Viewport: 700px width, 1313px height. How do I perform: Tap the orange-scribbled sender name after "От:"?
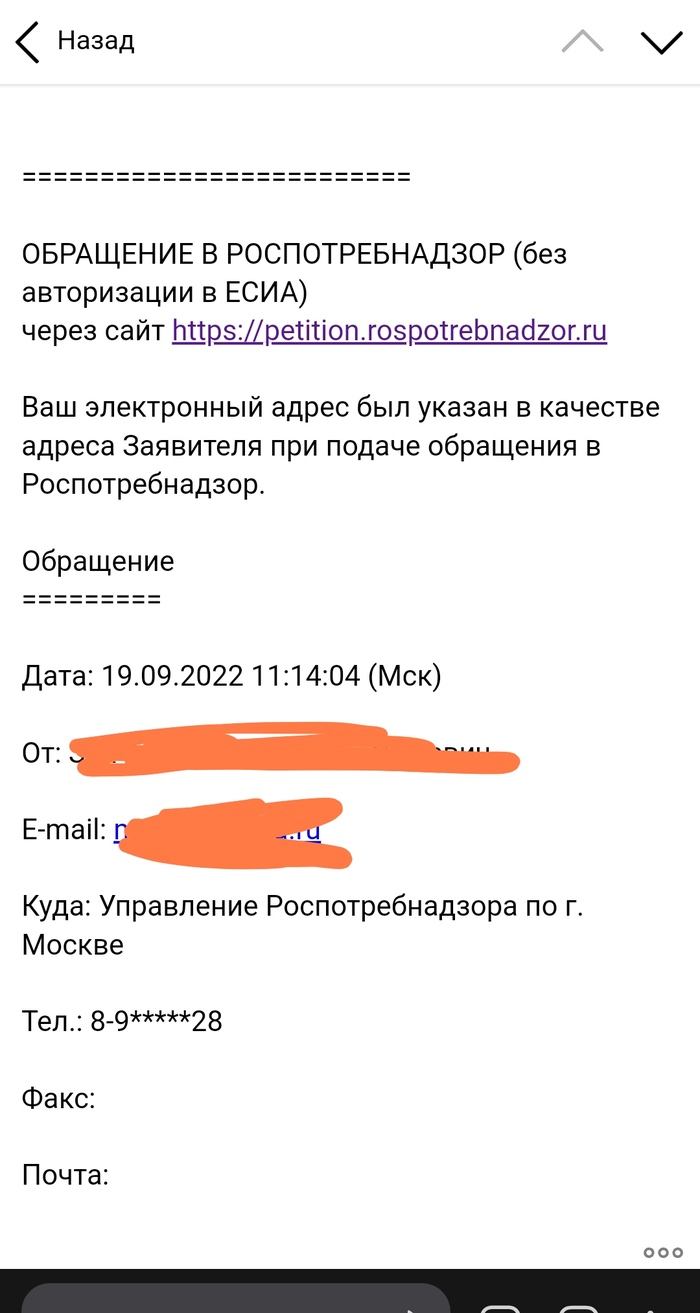(x=290, y=752)
